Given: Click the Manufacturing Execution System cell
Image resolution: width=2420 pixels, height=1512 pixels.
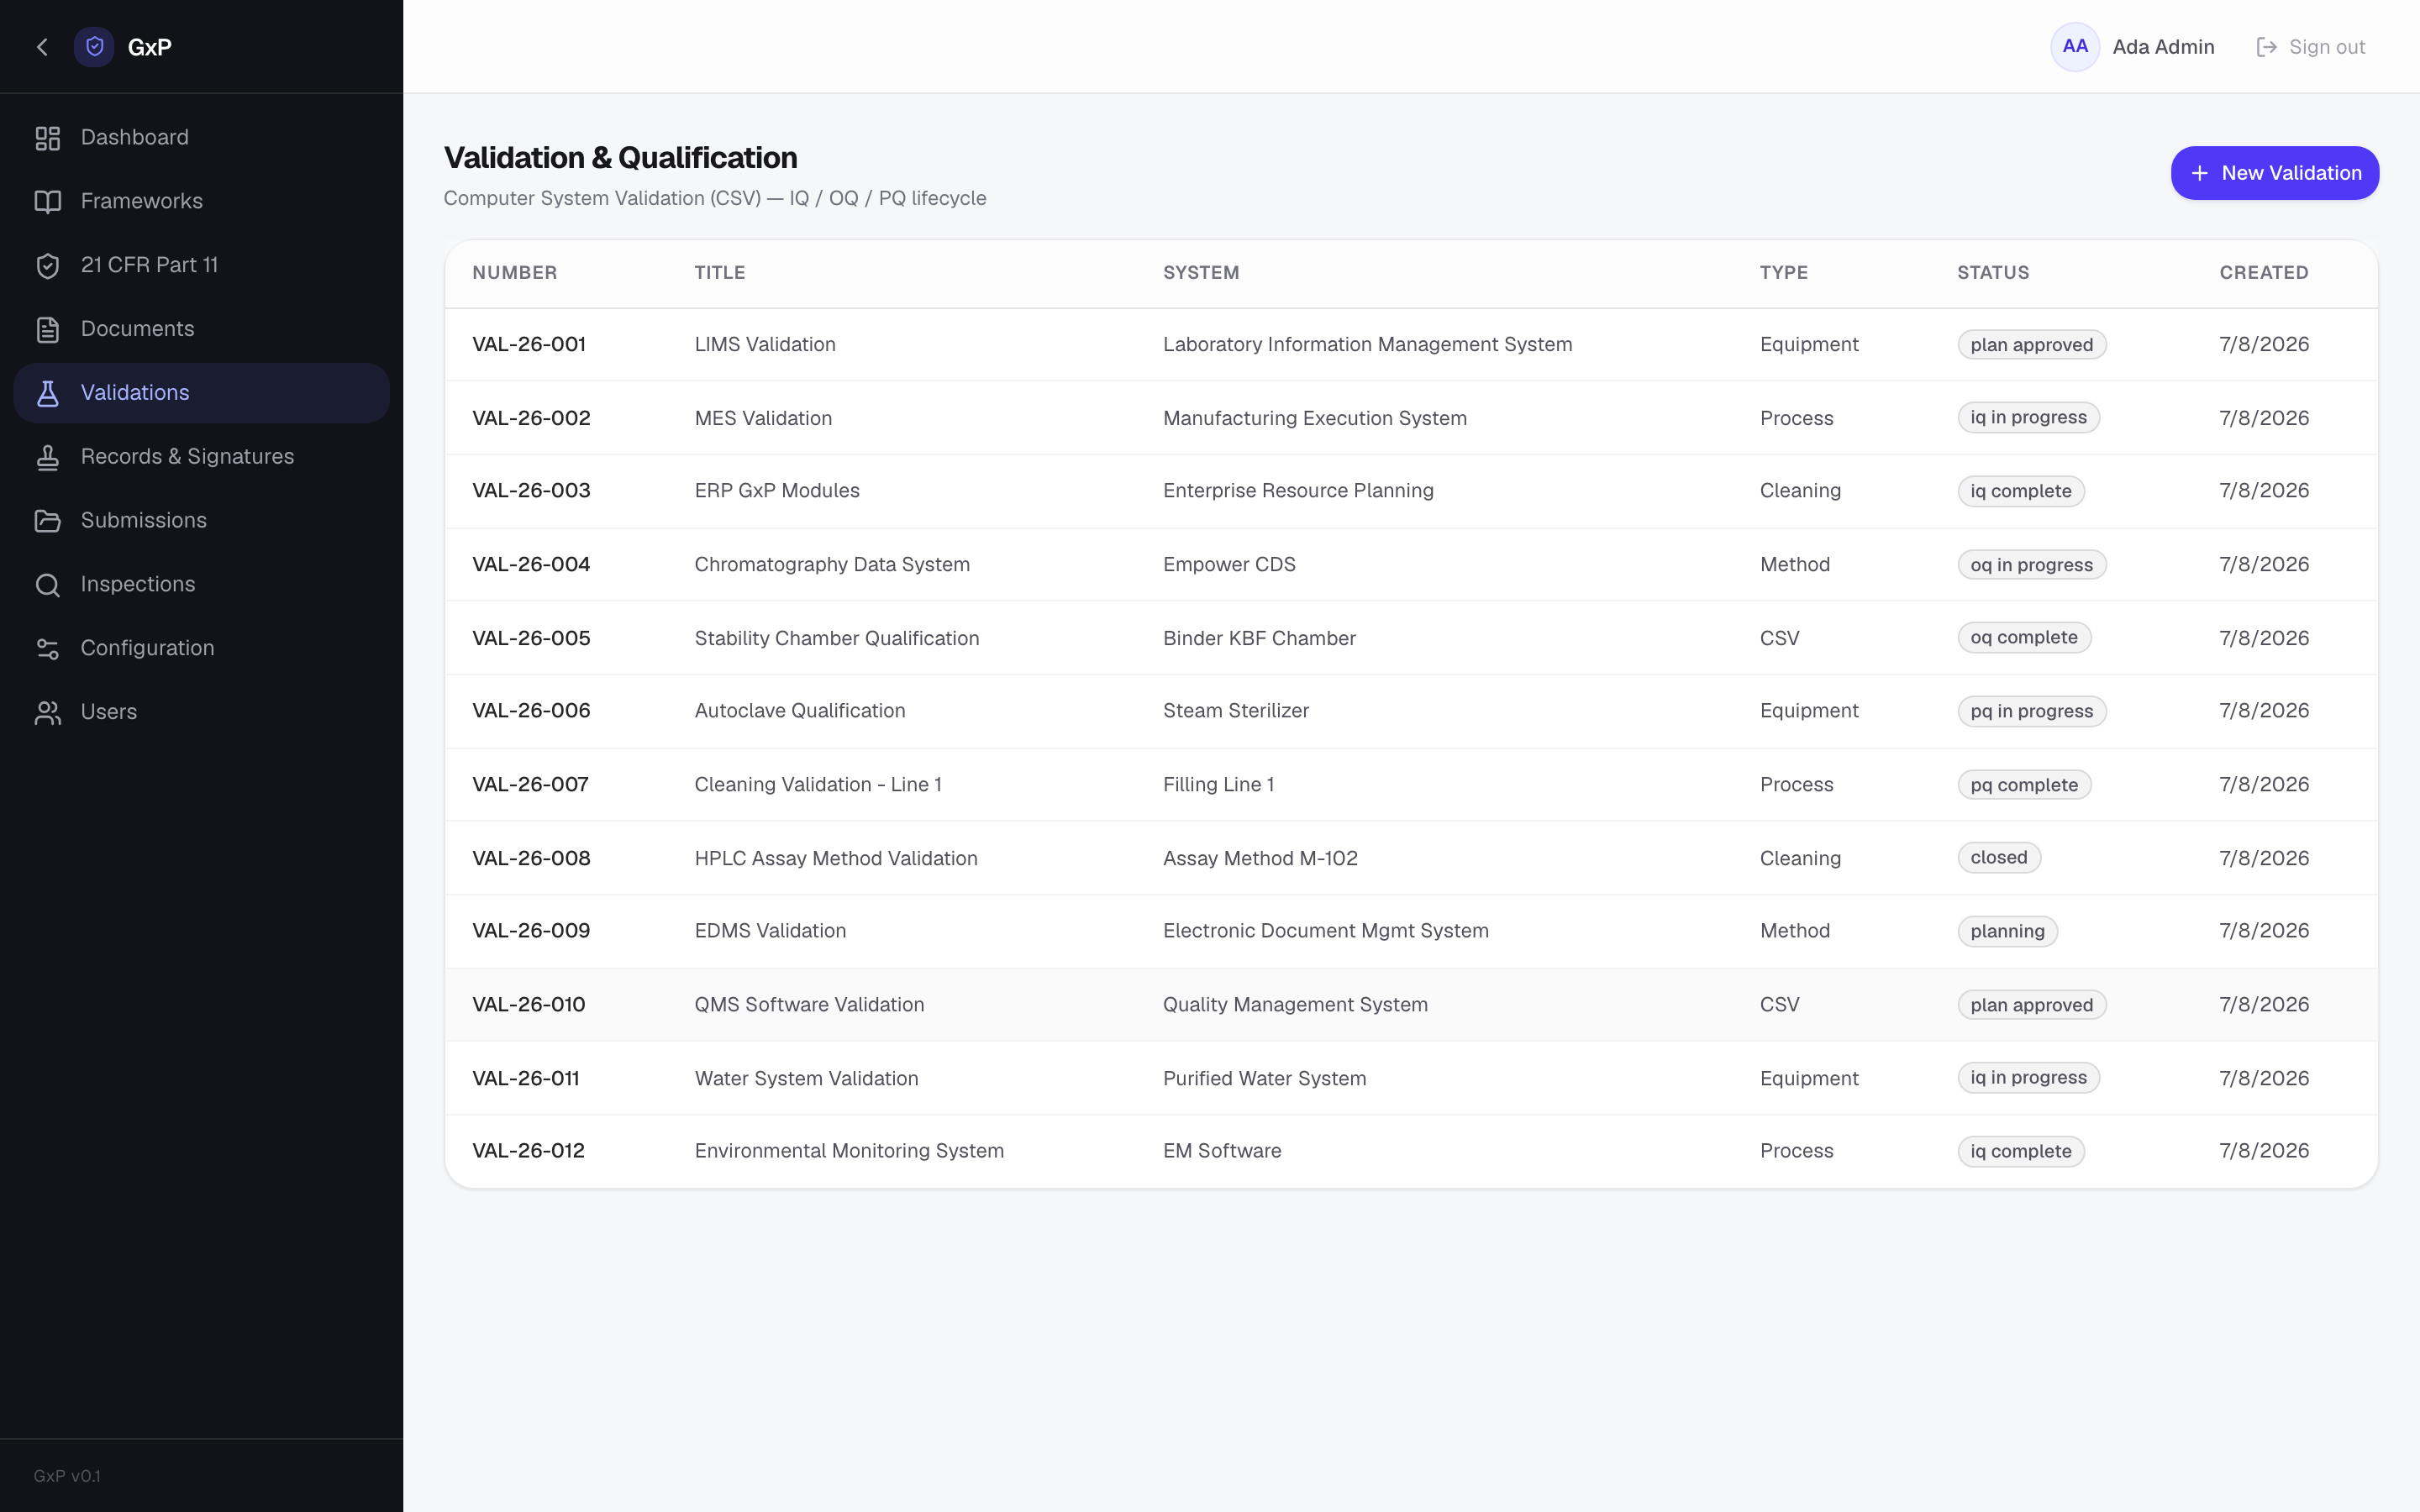Looking at the screenshot, I should point(1315,418).
